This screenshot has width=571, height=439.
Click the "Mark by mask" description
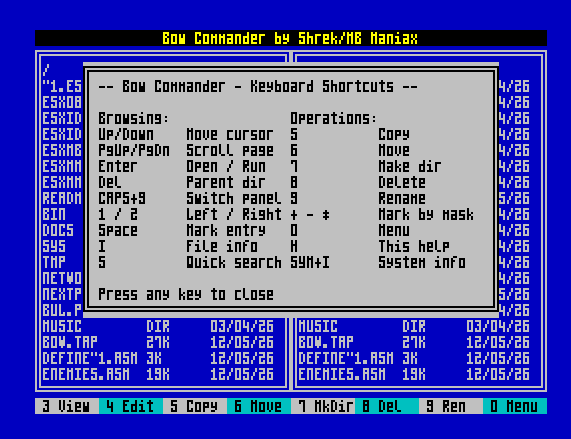[426, 214]
